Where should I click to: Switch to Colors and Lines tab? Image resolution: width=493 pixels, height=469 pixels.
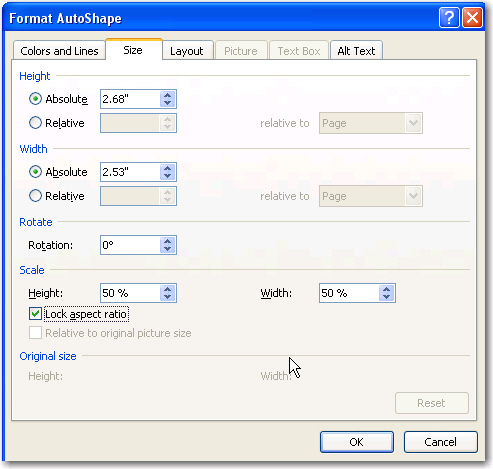click(x=59, y=51)
